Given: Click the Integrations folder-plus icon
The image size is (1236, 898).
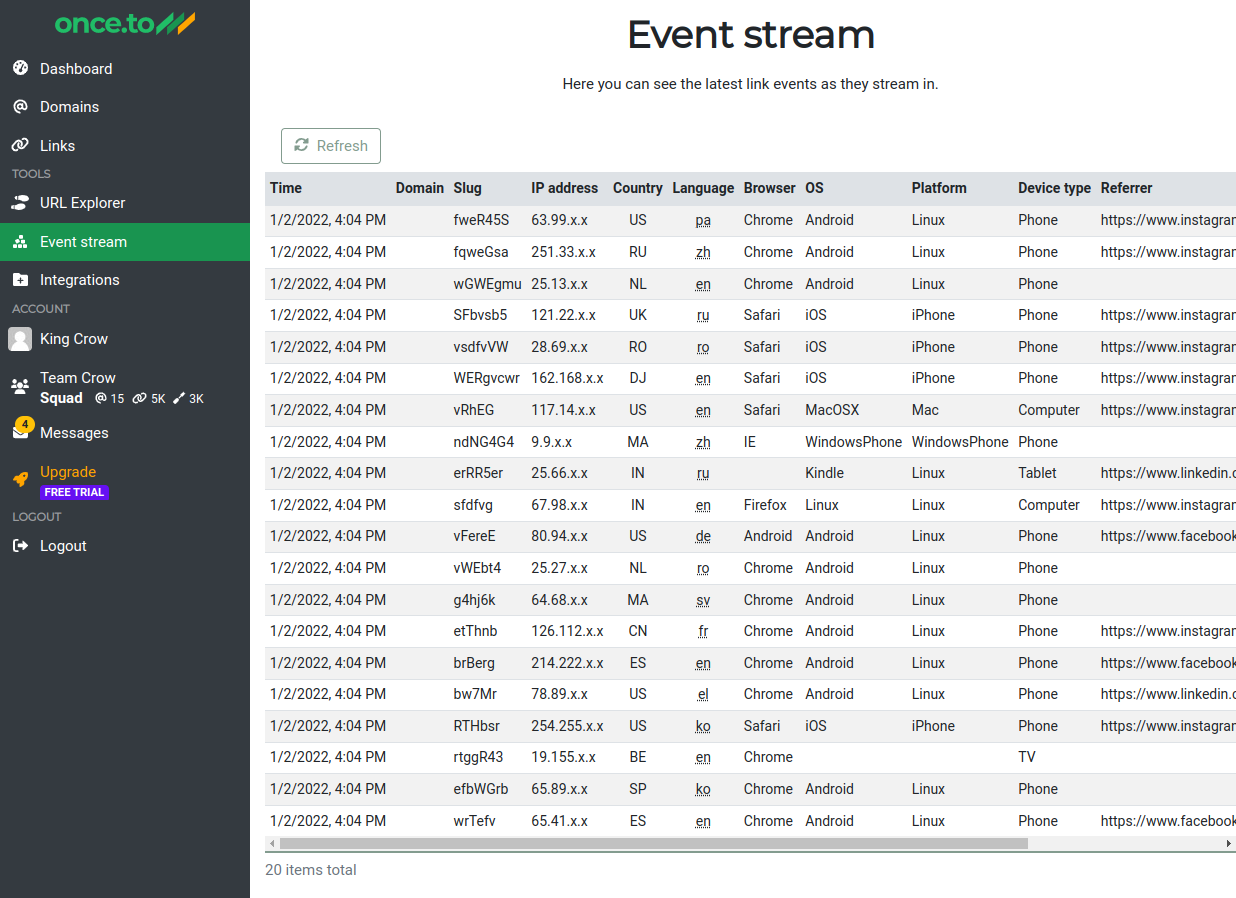Looking at the screenshot, I should [x=20, y=280].
